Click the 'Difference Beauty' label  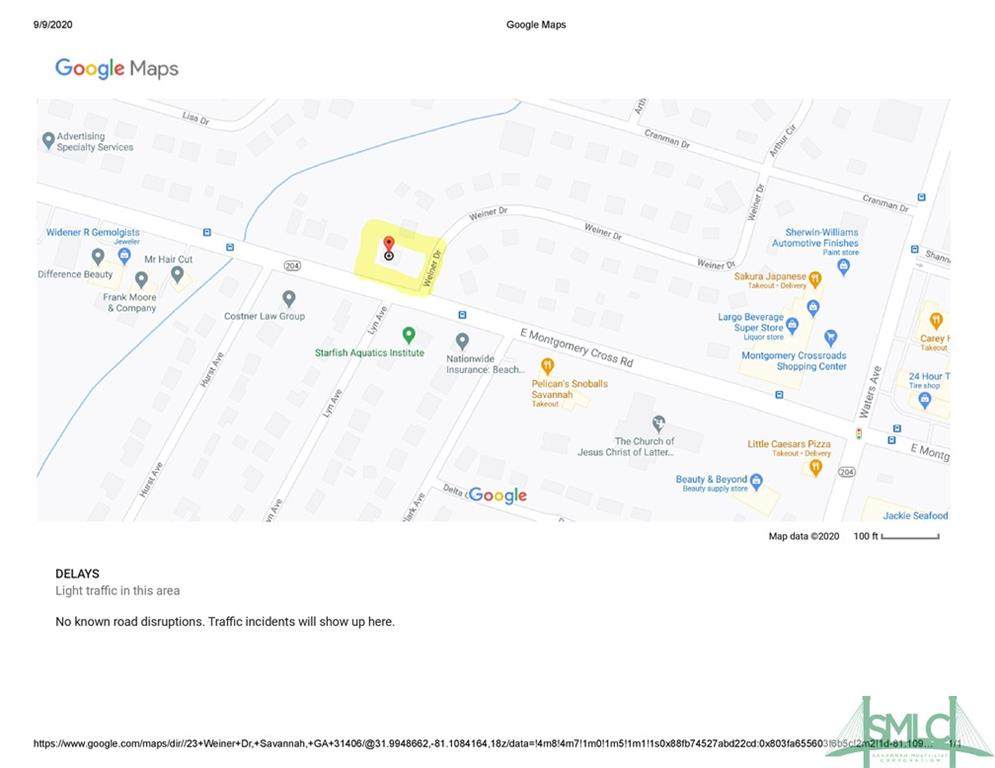tap(75, 274)
